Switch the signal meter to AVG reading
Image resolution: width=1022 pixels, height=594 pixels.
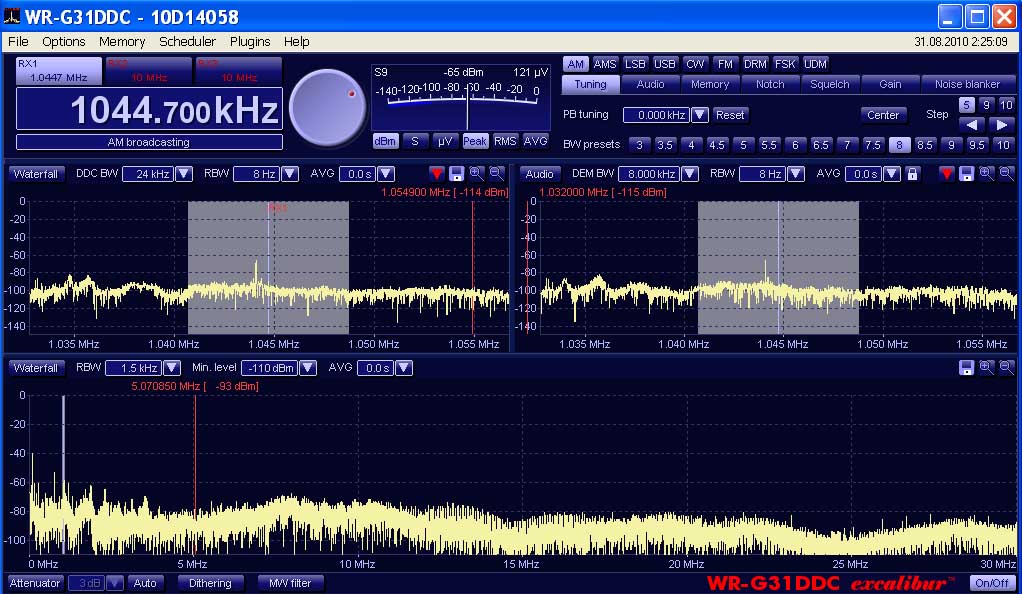[535, 141]
